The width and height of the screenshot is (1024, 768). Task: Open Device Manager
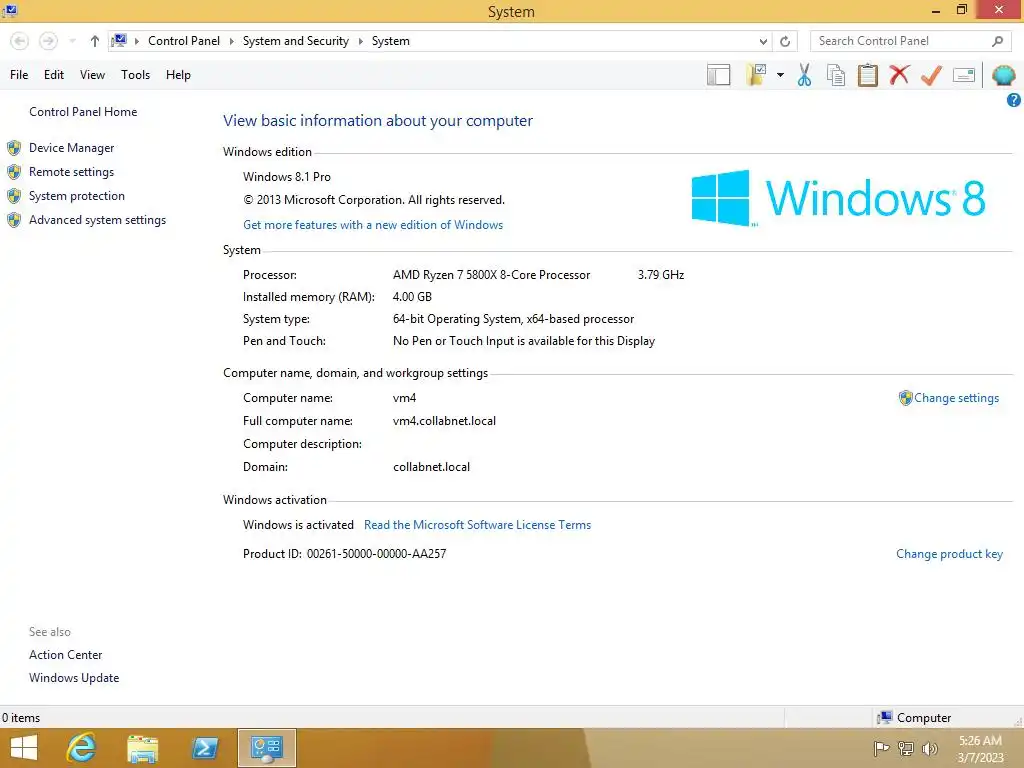[x=71, y=148]
